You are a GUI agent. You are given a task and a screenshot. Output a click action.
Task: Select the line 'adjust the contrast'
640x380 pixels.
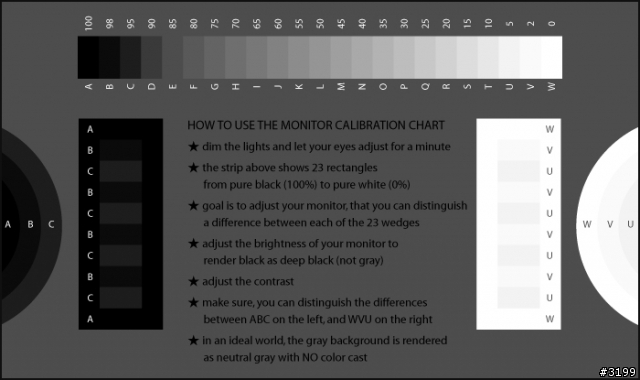[x=248, y=282]
